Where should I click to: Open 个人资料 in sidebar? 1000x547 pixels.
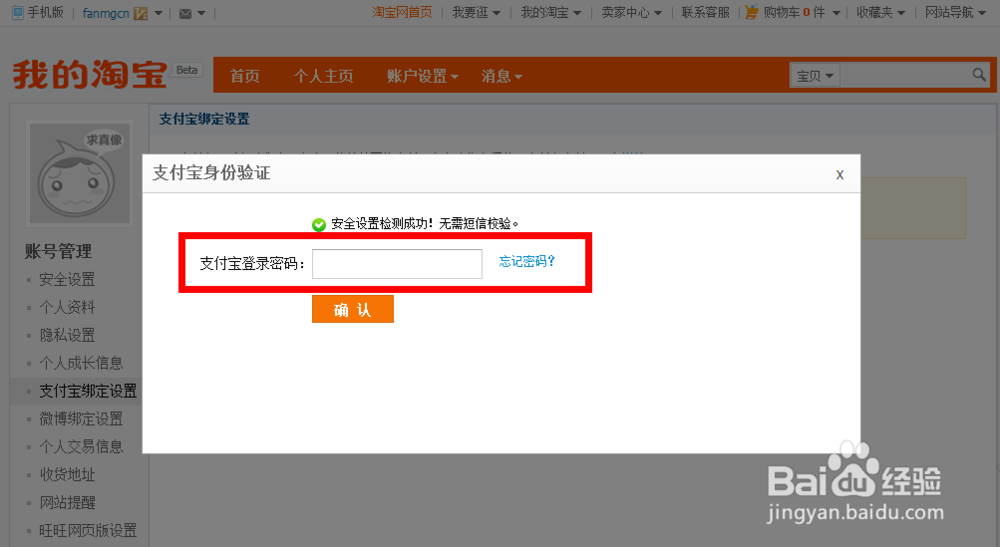(67, 307)
